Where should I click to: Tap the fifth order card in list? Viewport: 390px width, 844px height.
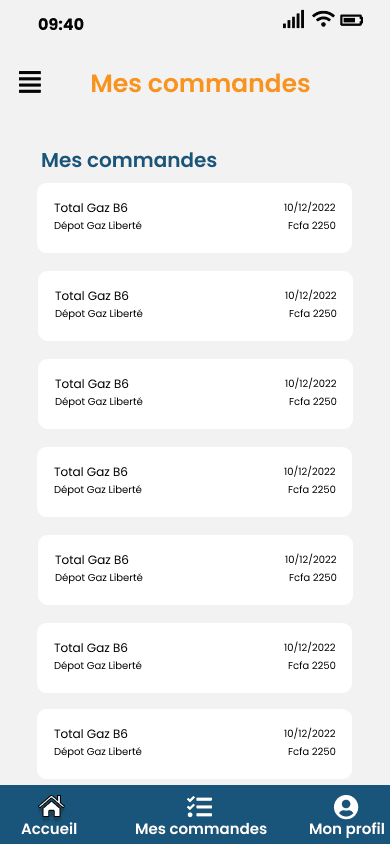pos(195,570)
